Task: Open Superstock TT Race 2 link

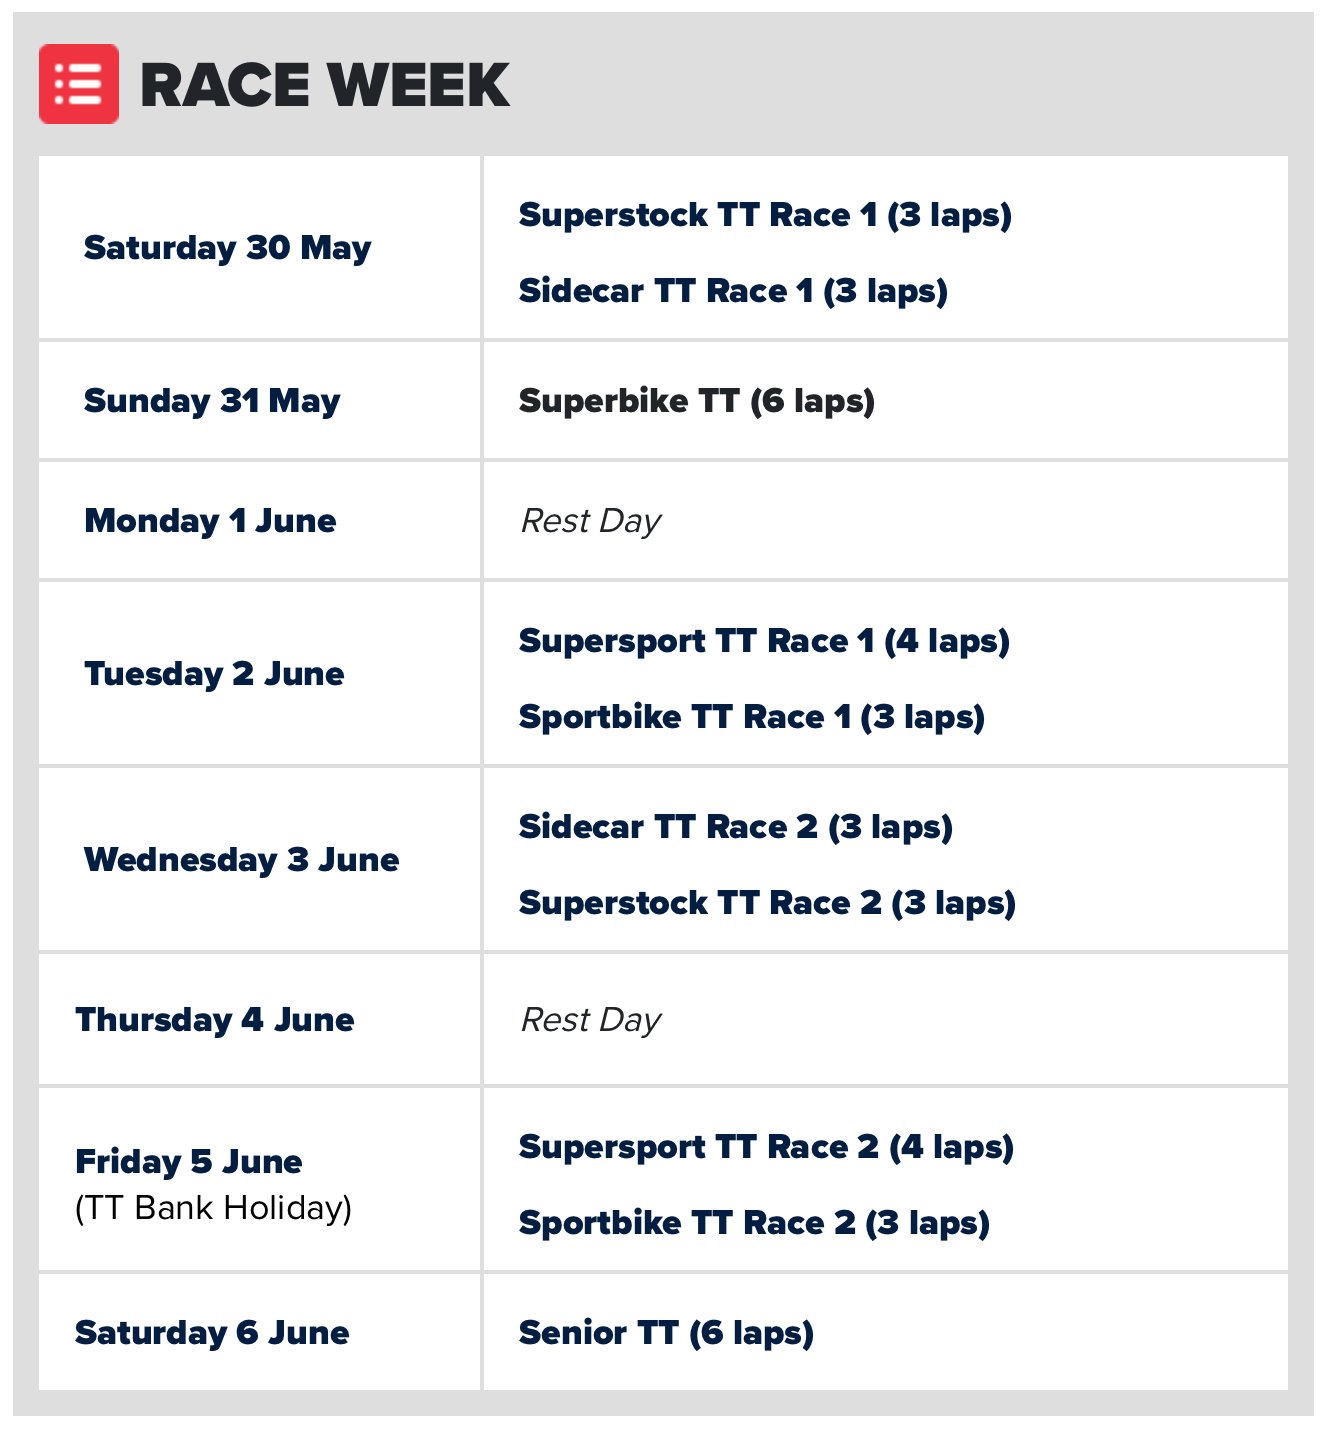Action: click(767, 903)
